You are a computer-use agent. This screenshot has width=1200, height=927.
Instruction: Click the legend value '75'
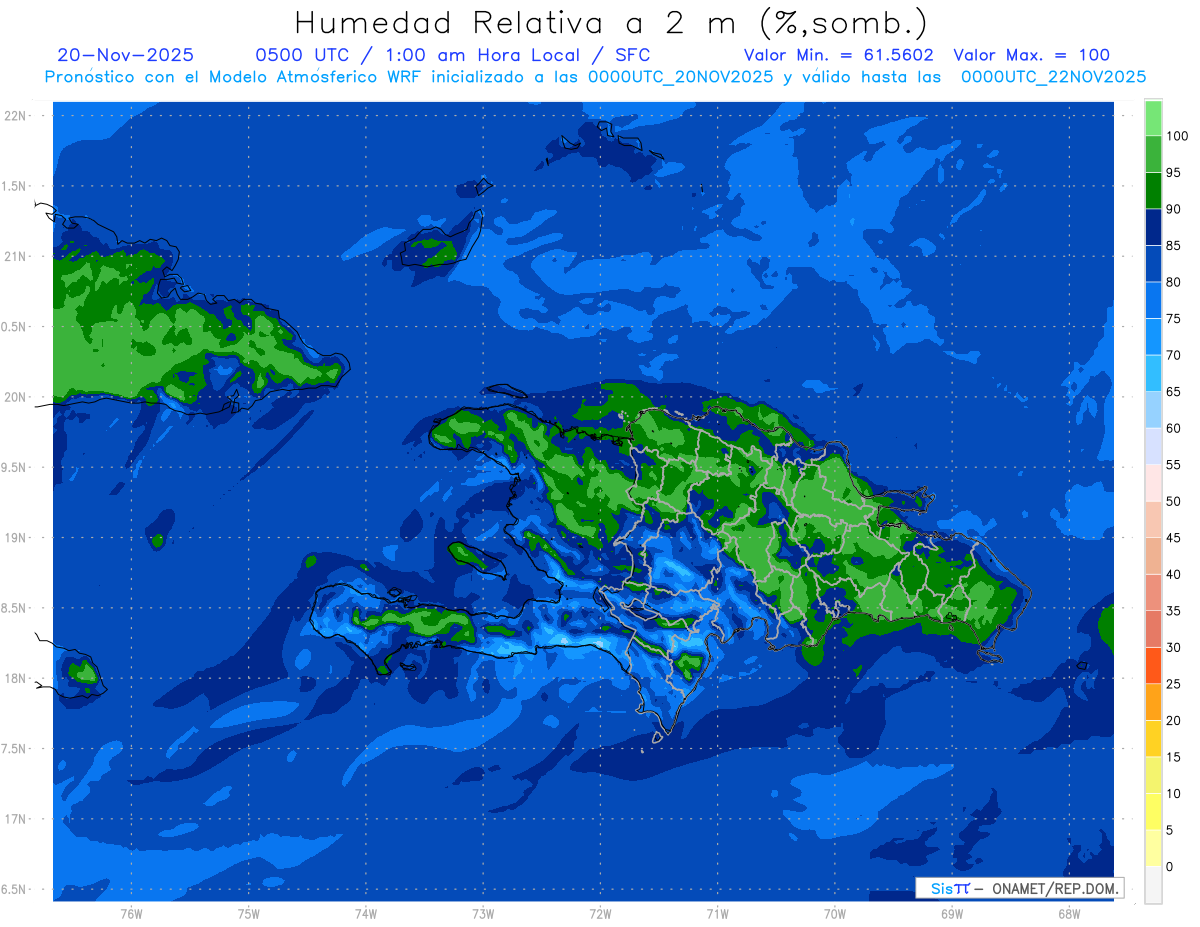1173,319
